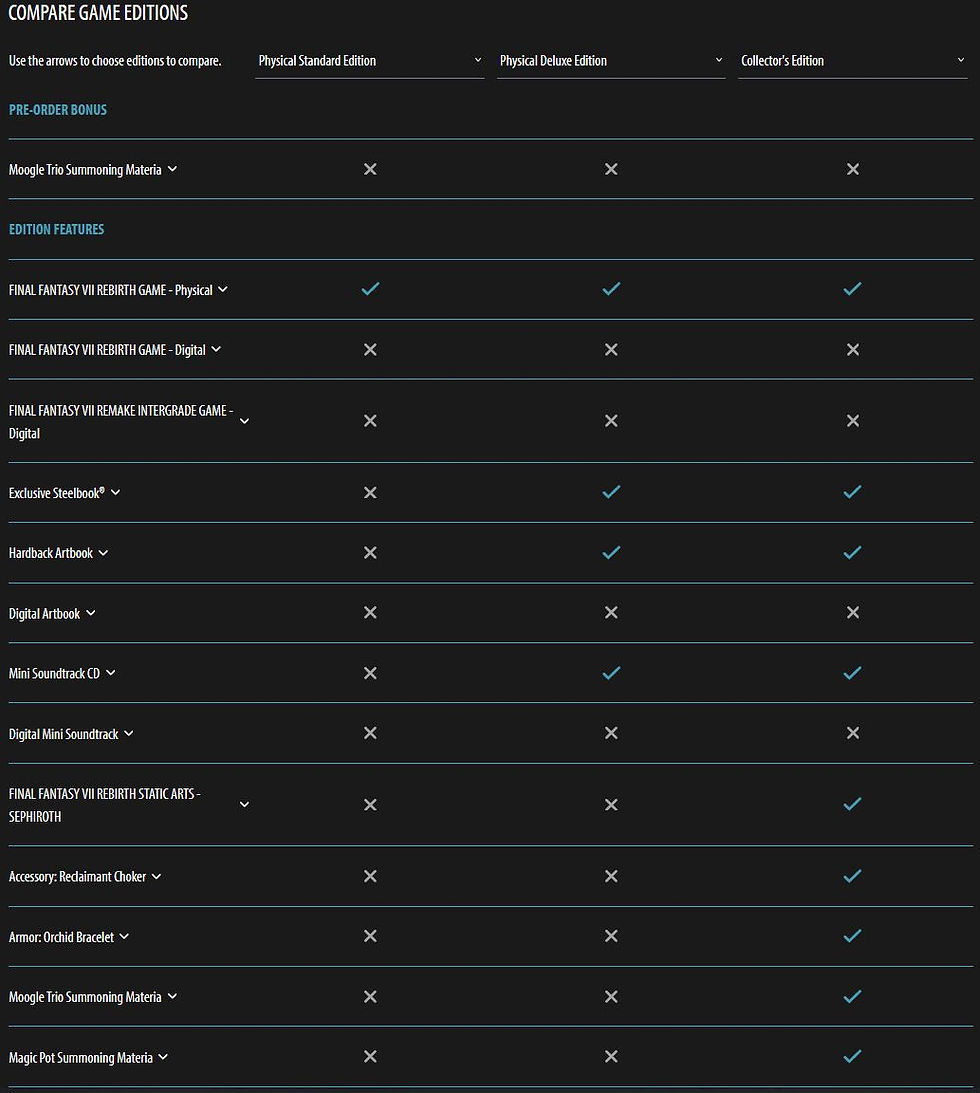Click checkmark for Exclusive Steelbook Deluxe Edition

pyautogui.click(x=611, y=492)
